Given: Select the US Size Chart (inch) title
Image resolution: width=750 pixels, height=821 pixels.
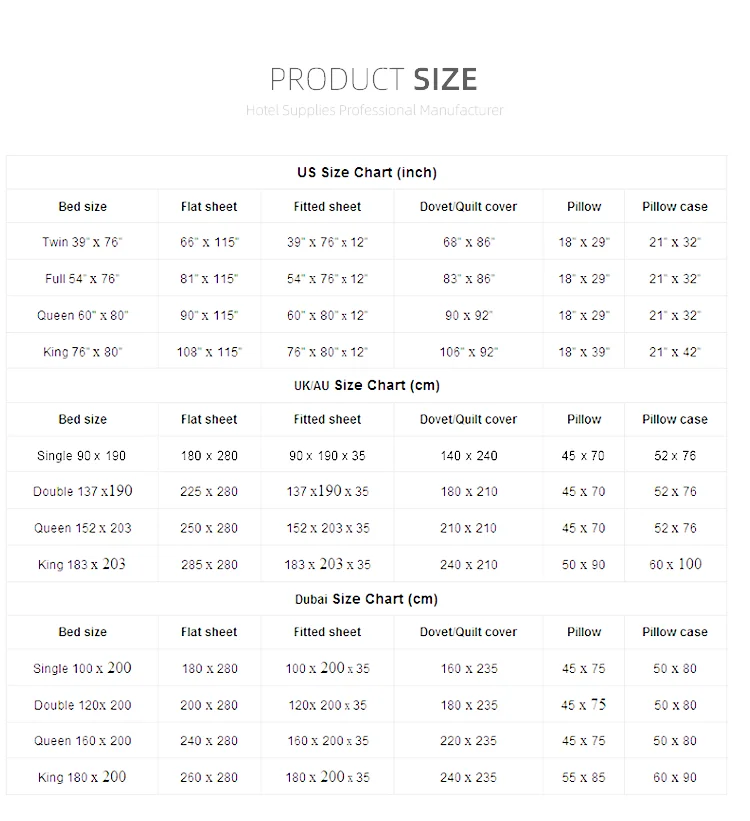Looking at the screenshot, I should coord(366,172).
